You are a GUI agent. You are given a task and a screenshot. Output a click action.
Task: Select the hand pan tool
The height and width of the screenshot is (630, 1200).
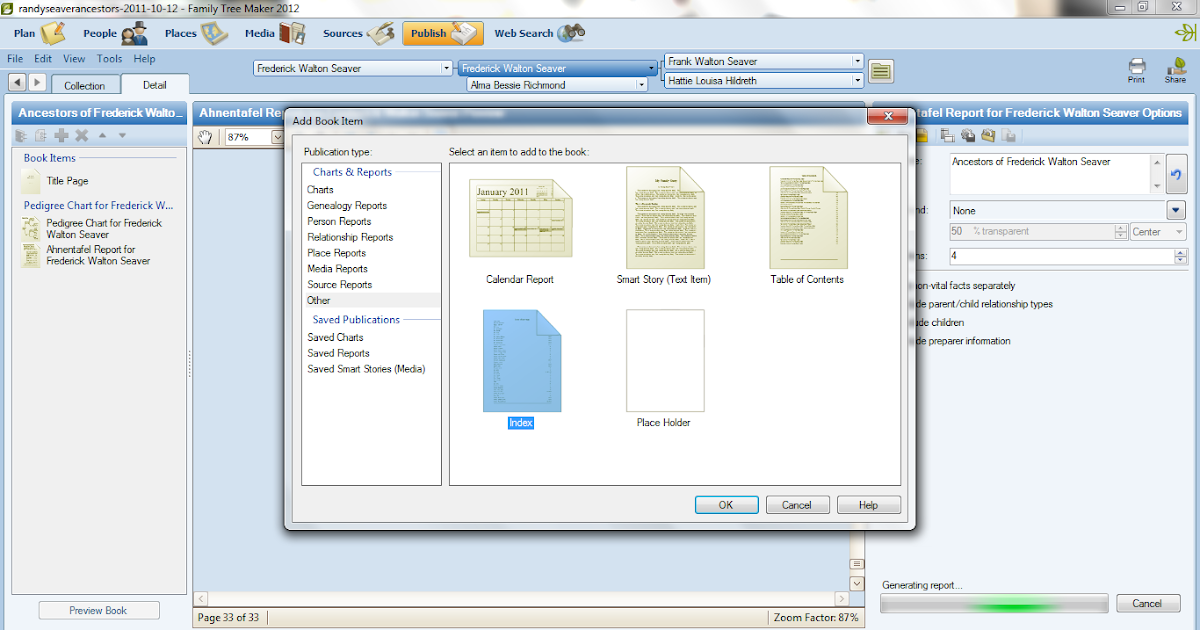[x=206, y=137]
